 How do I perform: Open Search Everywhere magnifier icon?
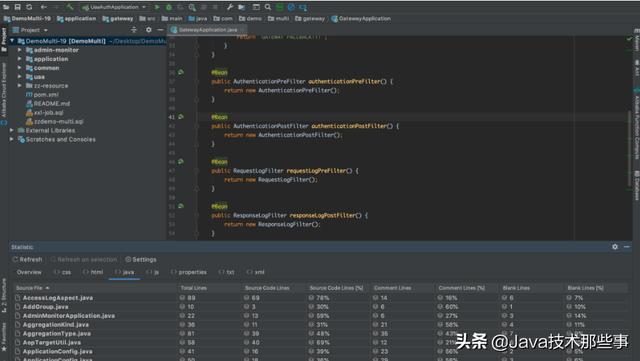click(268, 7)
